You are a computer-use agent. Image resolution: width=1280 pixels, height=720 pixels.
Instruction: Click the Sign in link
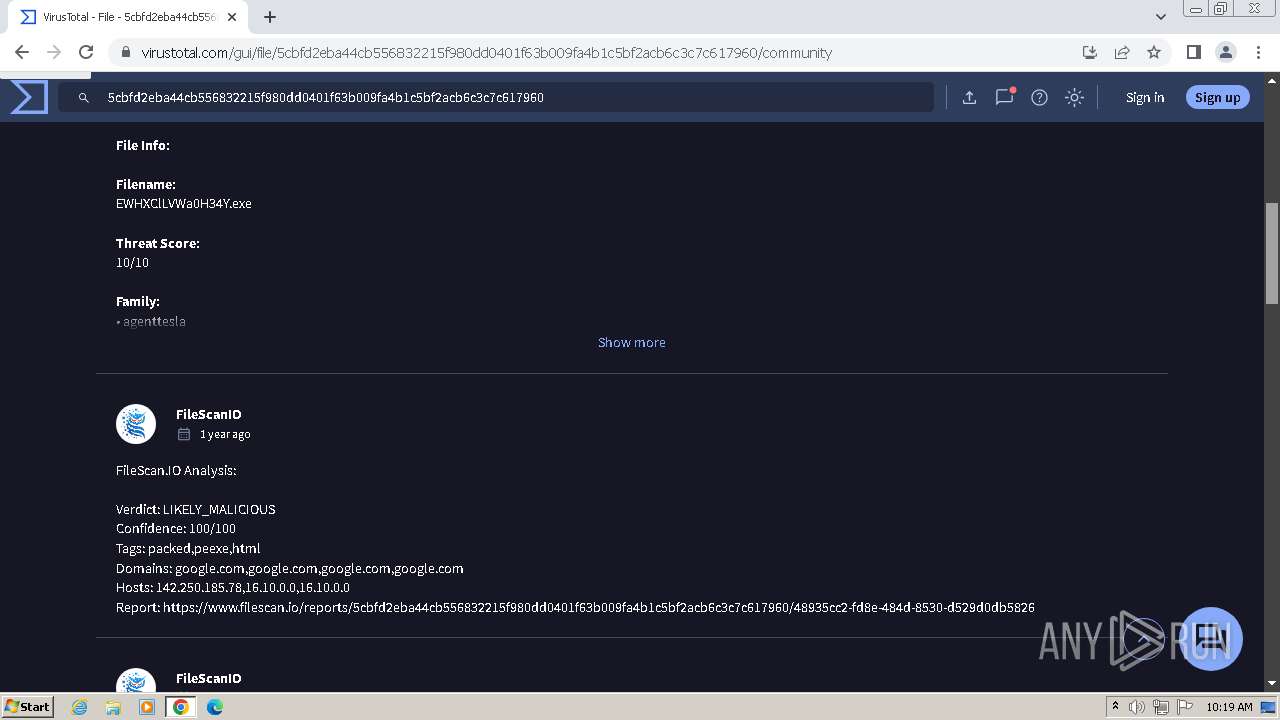tap(1145, 97)
